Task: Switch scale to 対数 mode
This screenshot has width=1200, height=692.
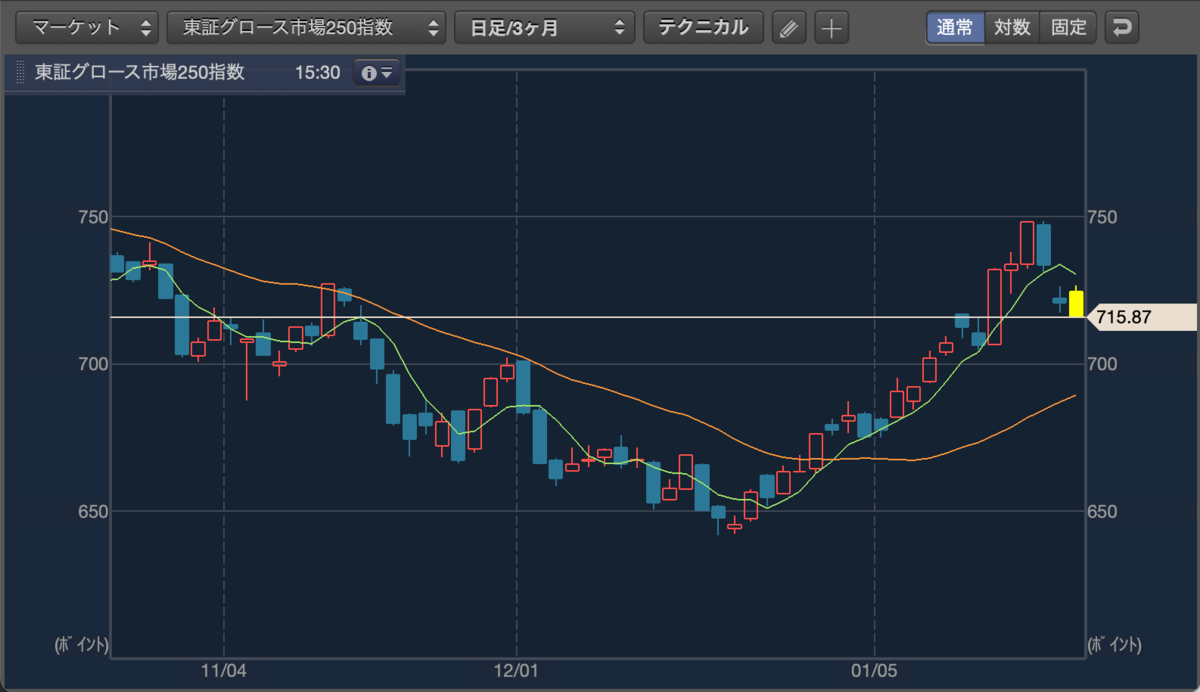Action: [x=1012, y=28]
